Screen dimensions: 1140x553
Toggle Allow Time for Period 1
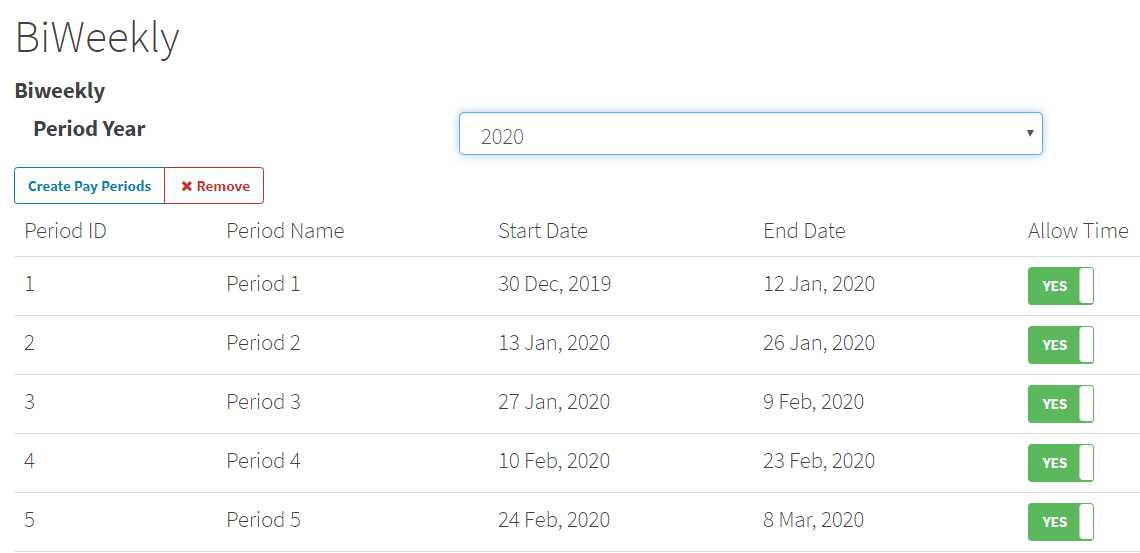1060,286
